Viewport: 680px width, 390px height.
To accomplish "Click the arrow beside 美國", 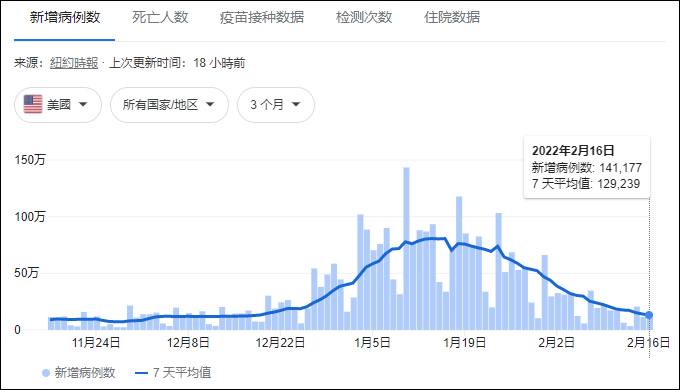I will click(x=83, y=104).
